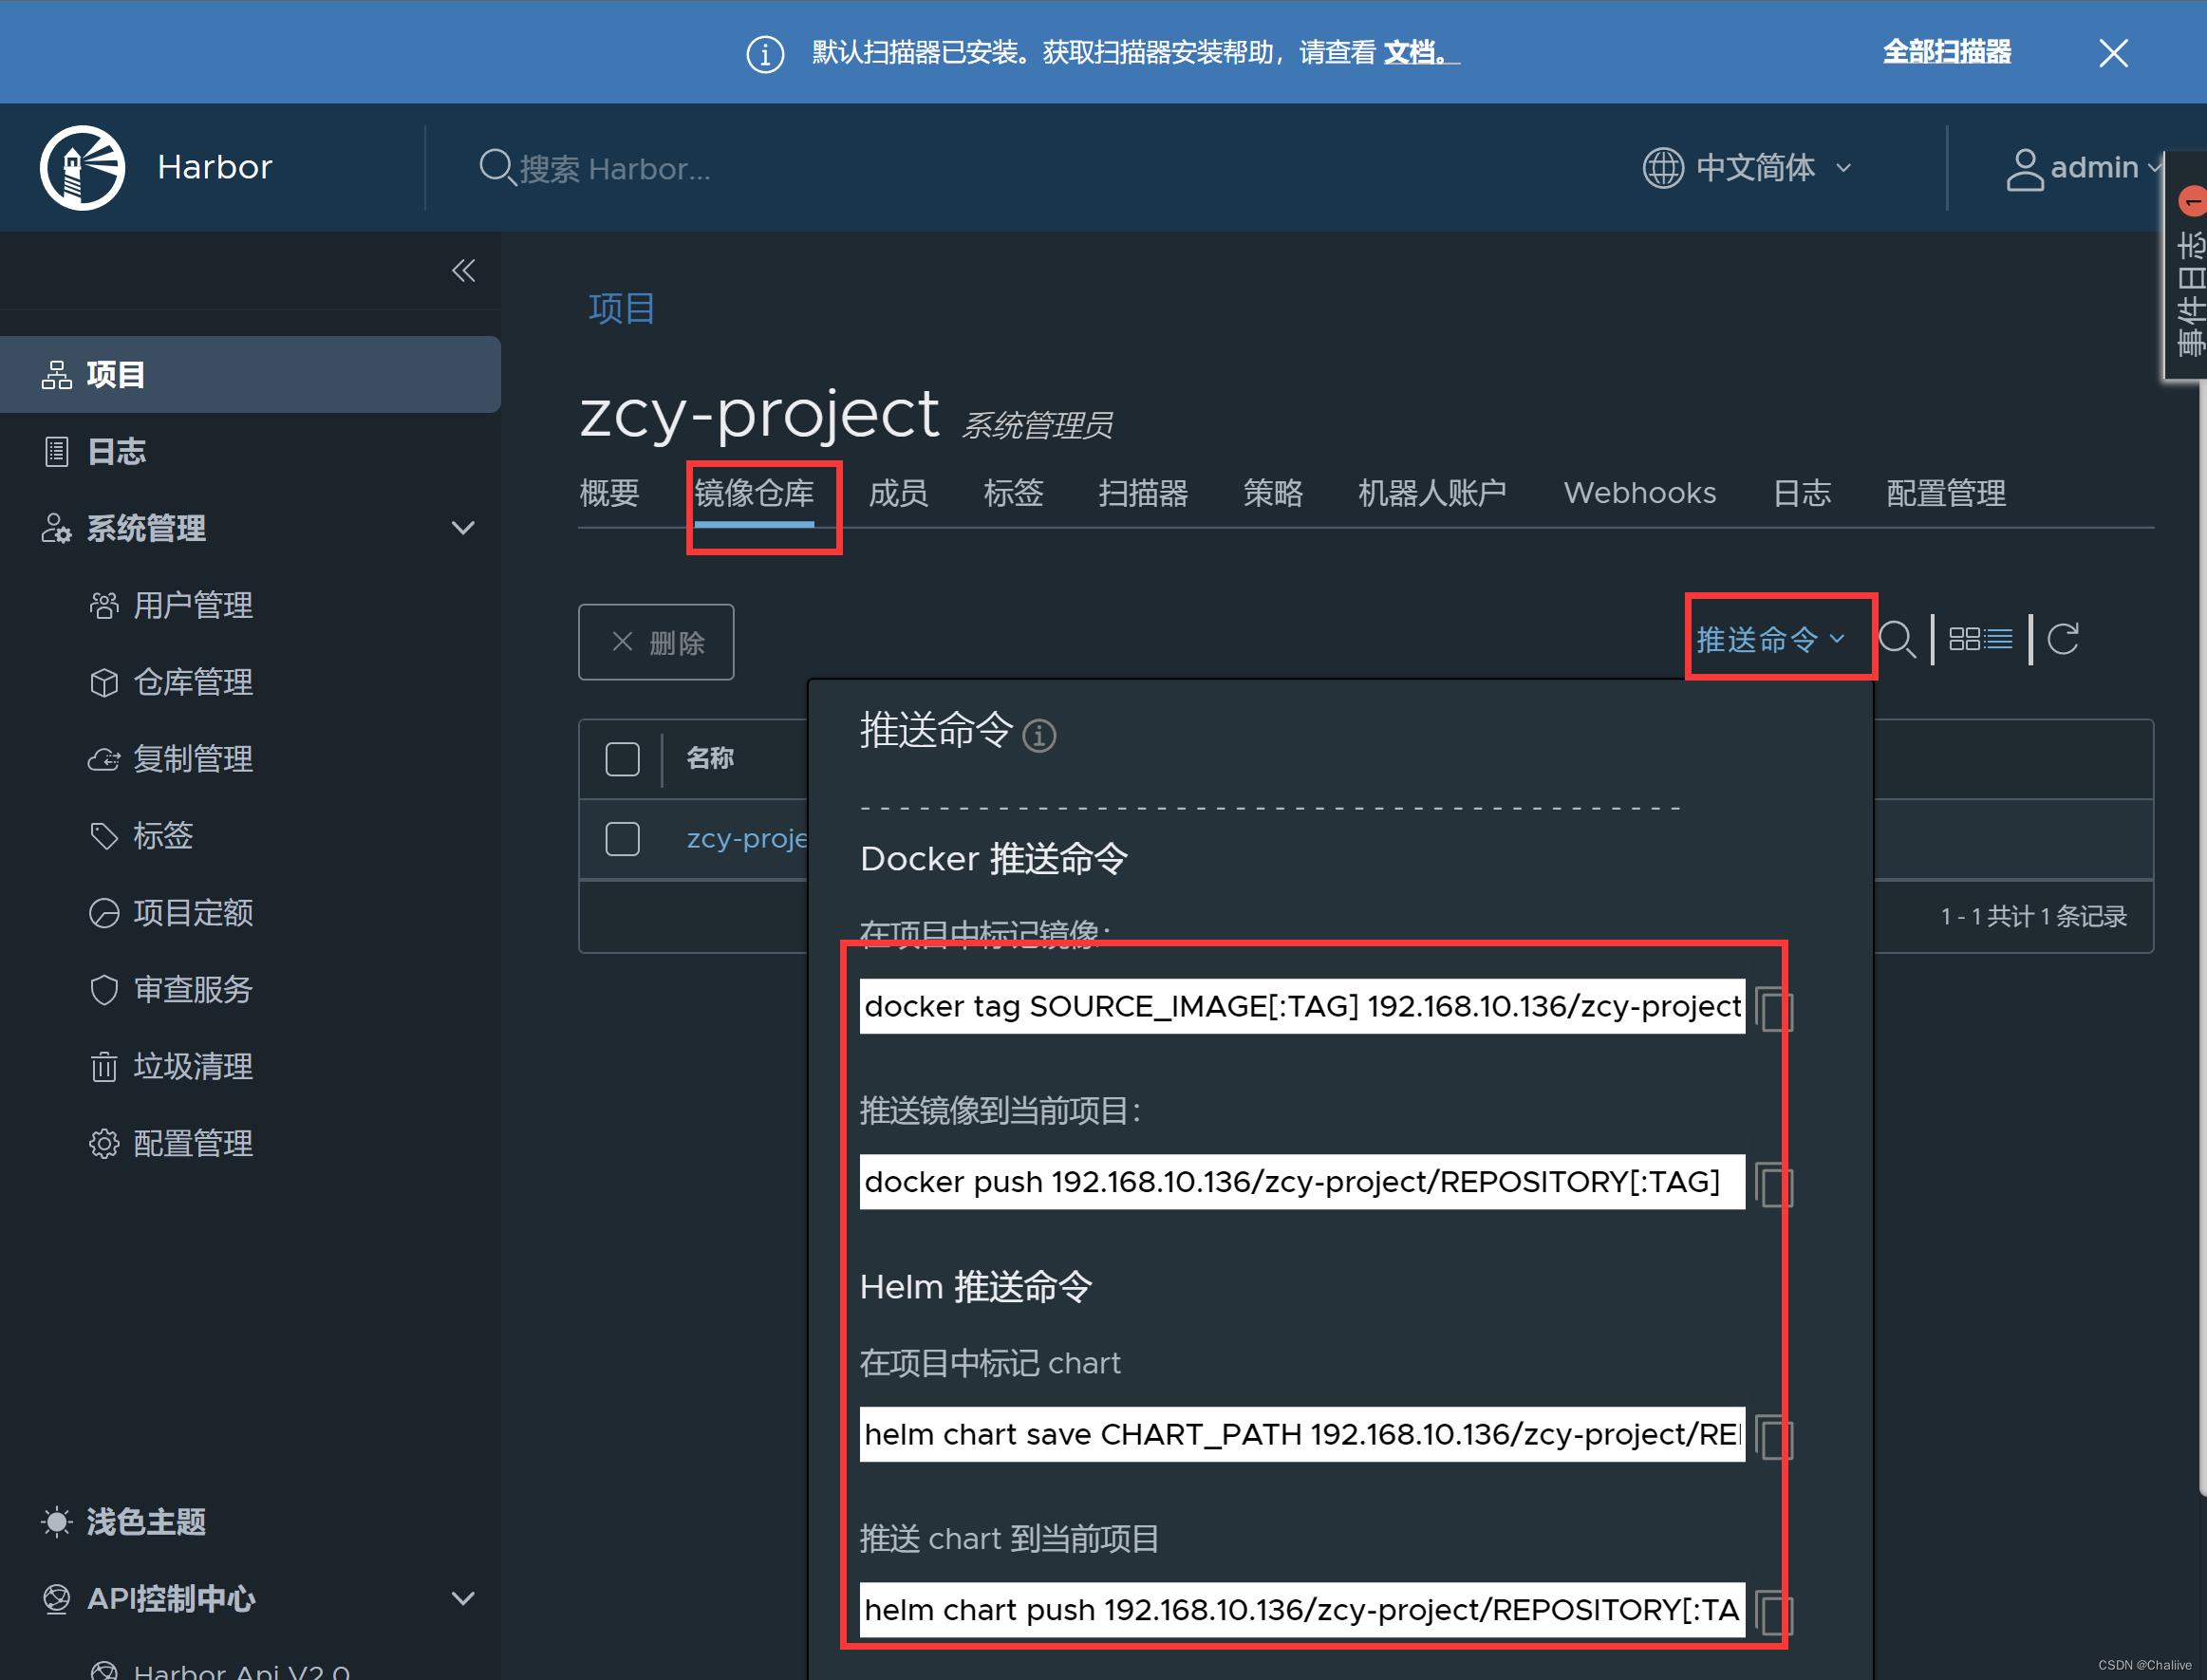Open the project 配置管理 tab
Screen dimensions: 2207x1680
pos(1946,493)
